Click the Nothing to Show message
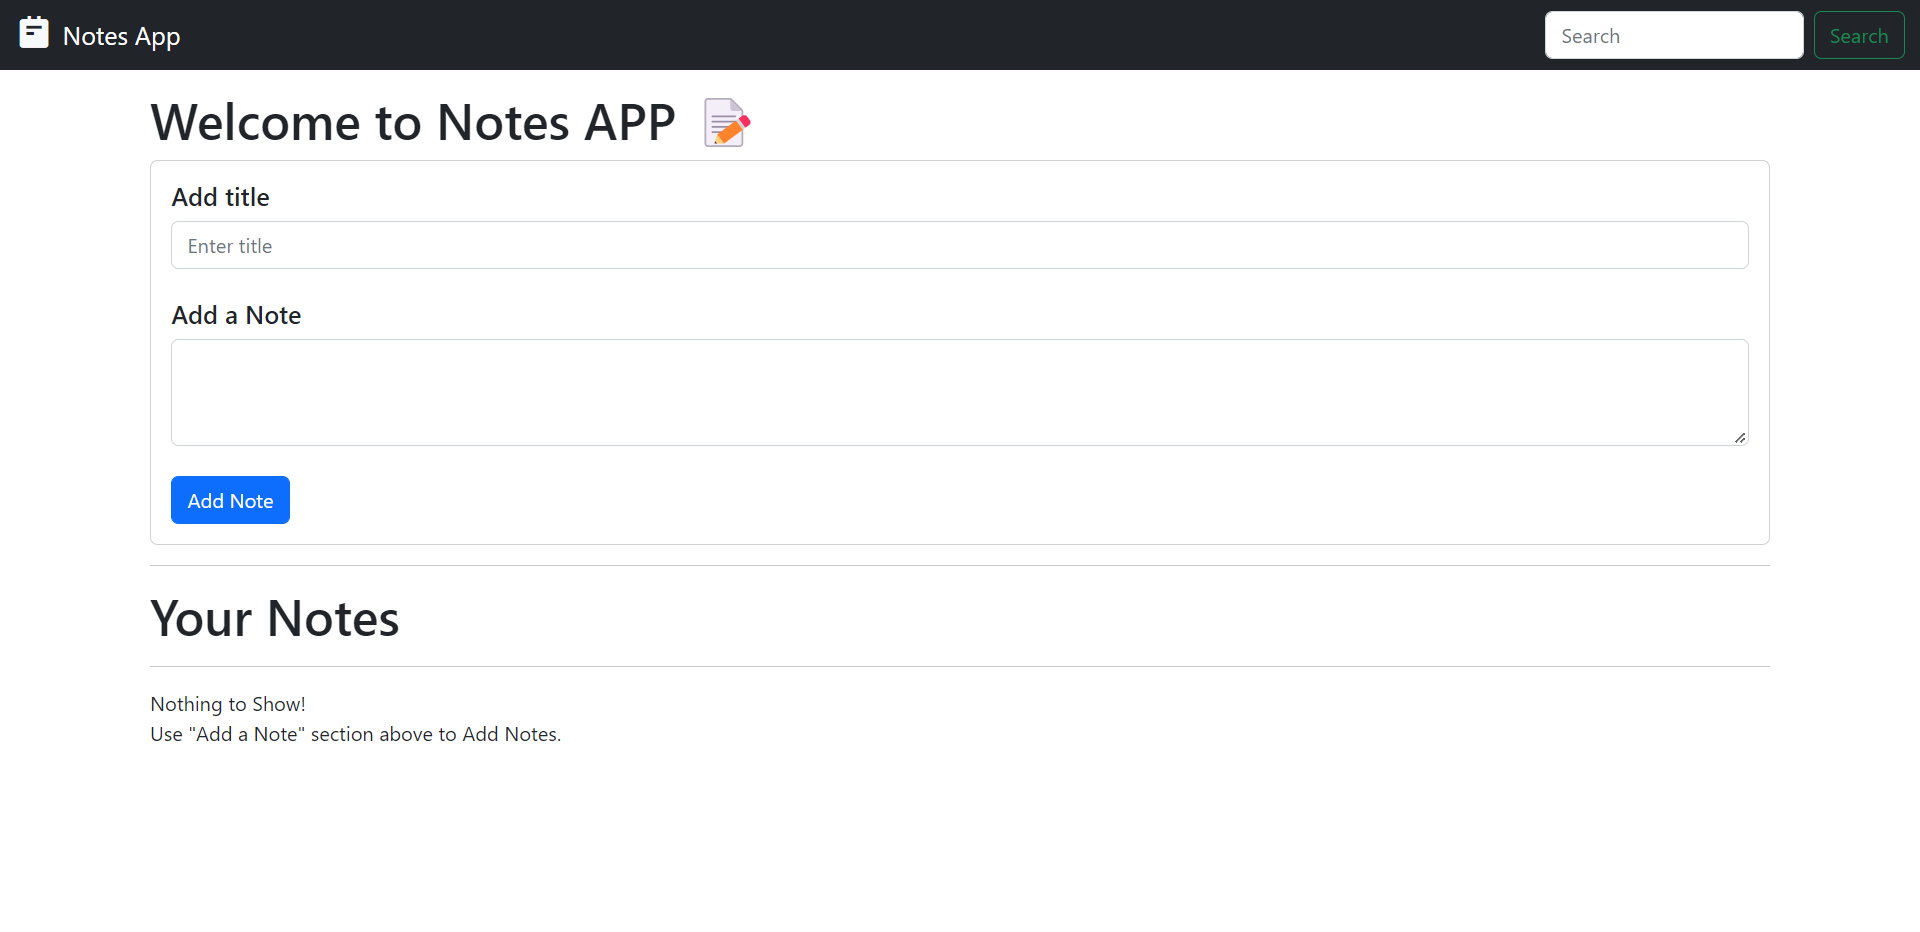 [x=227, y=704]
